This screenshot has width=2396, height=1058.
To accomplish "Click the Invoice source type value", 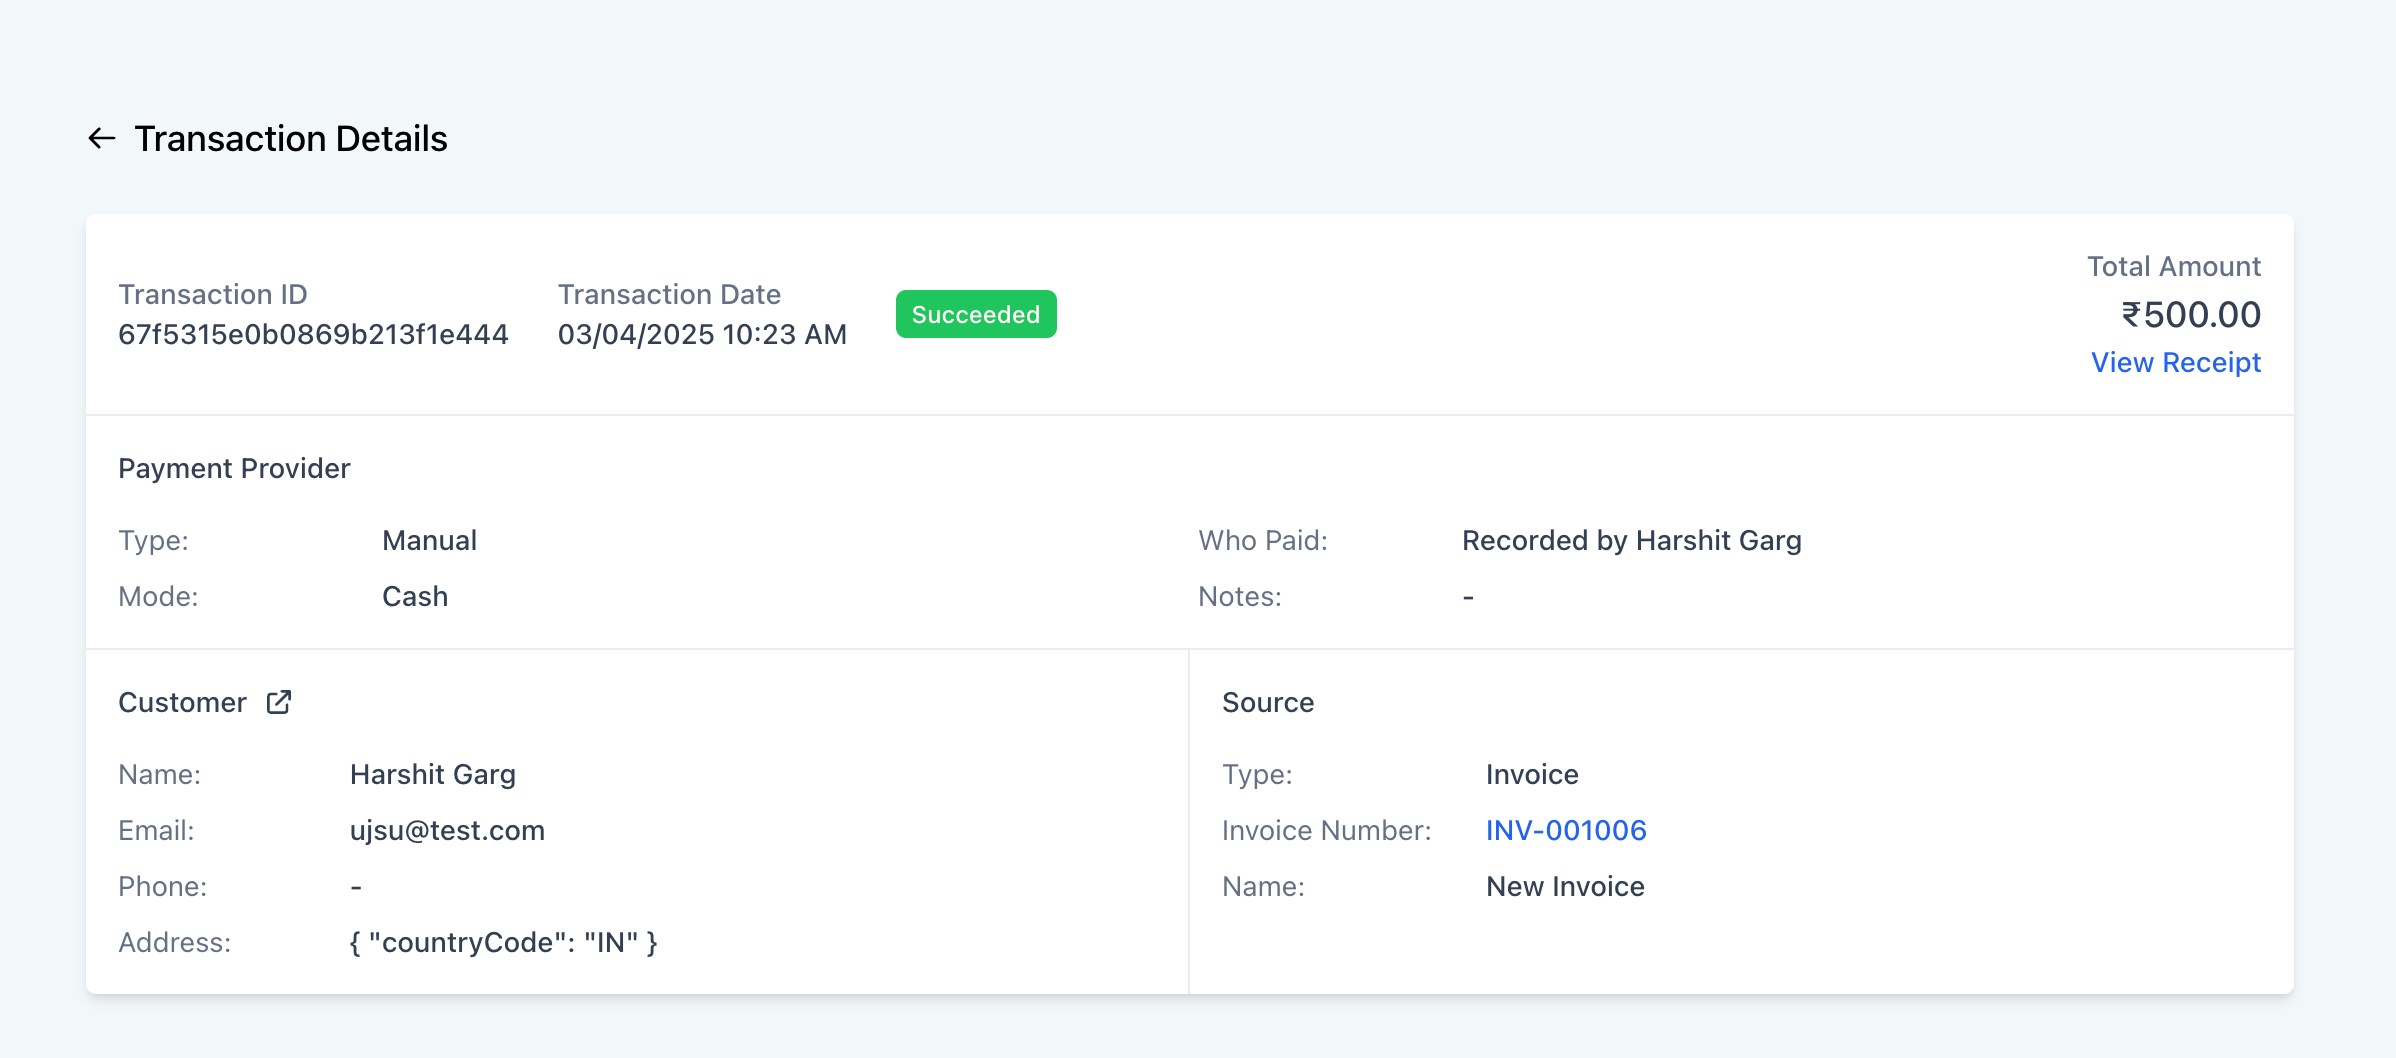I will coord(1532,774).
